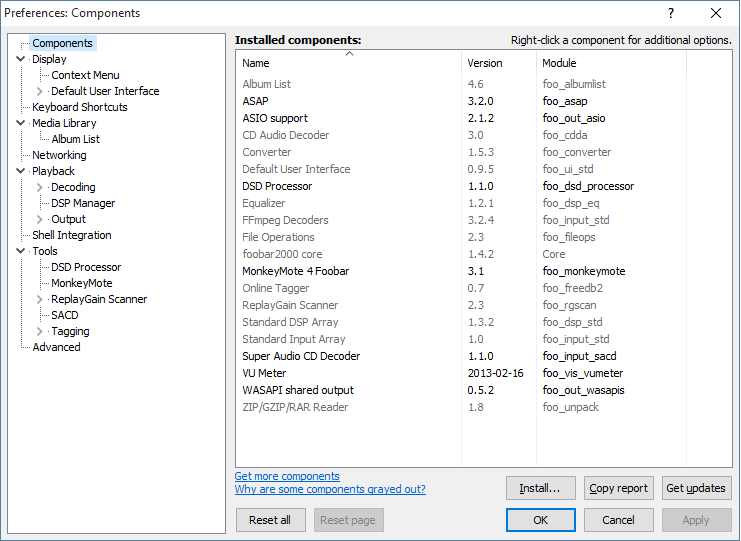Collapse the Display tree node
Screen dimensions: 741x541
tap(20, 59)
